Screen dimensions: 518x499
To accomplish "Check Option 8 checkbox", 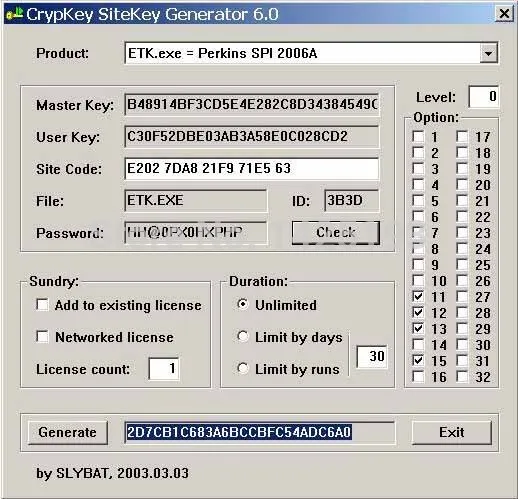I will tap(418, 248).
